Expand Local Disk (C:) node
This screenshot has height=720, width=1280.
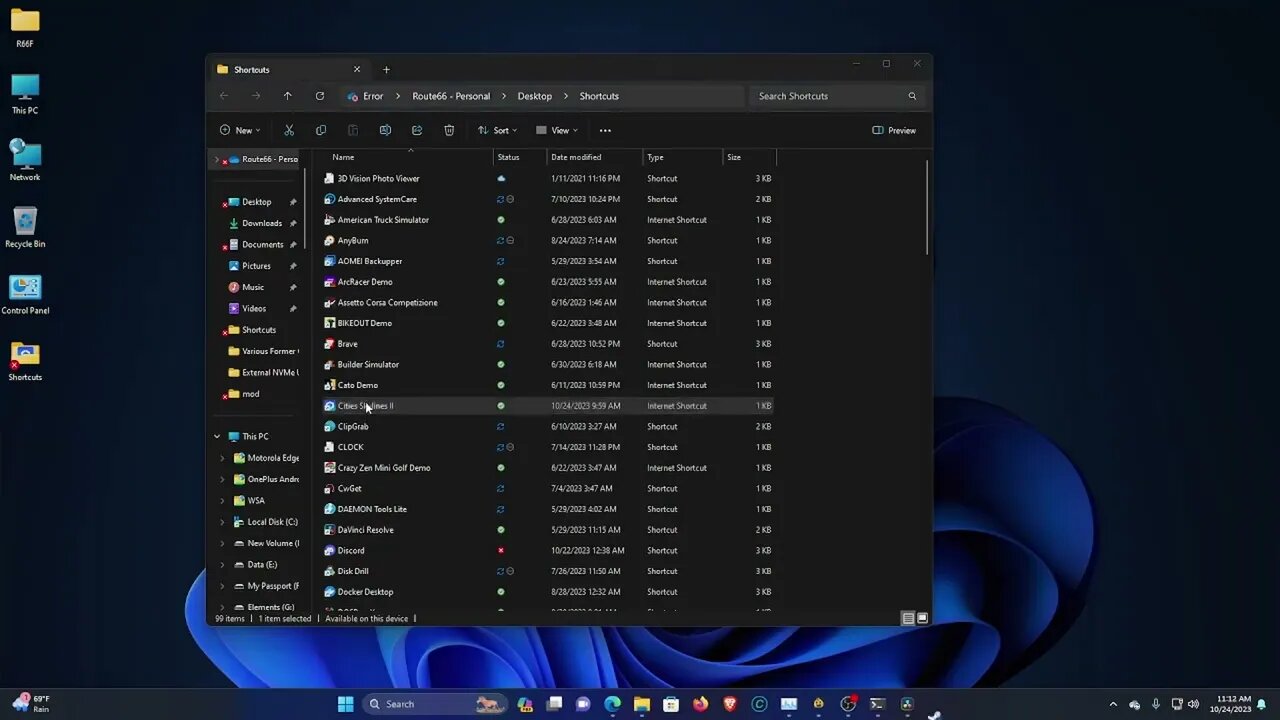point(222,522)
